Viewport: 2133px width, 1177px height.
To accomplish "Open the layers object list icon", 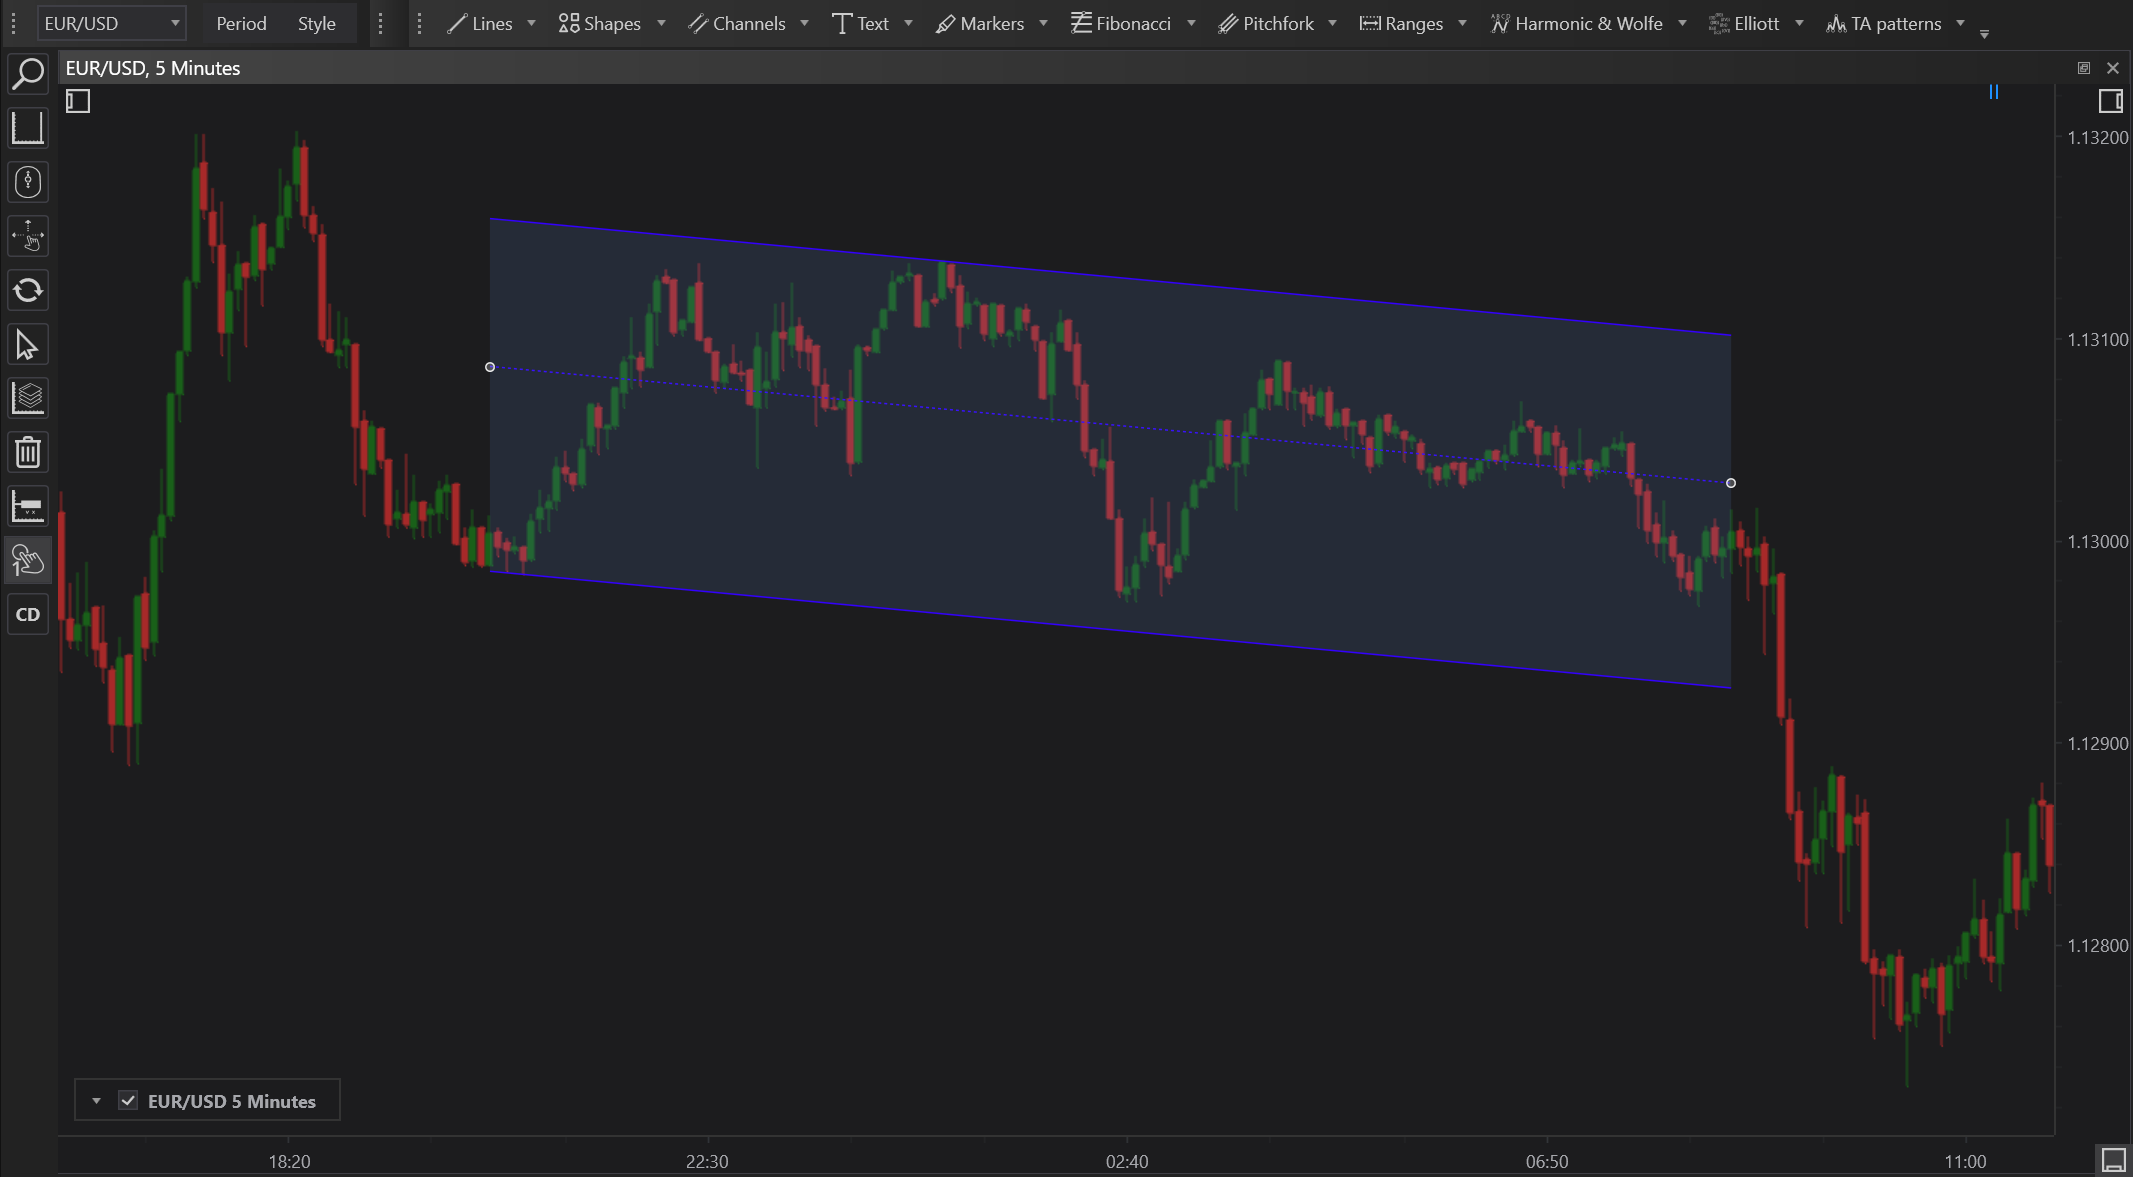I will 28,398.
